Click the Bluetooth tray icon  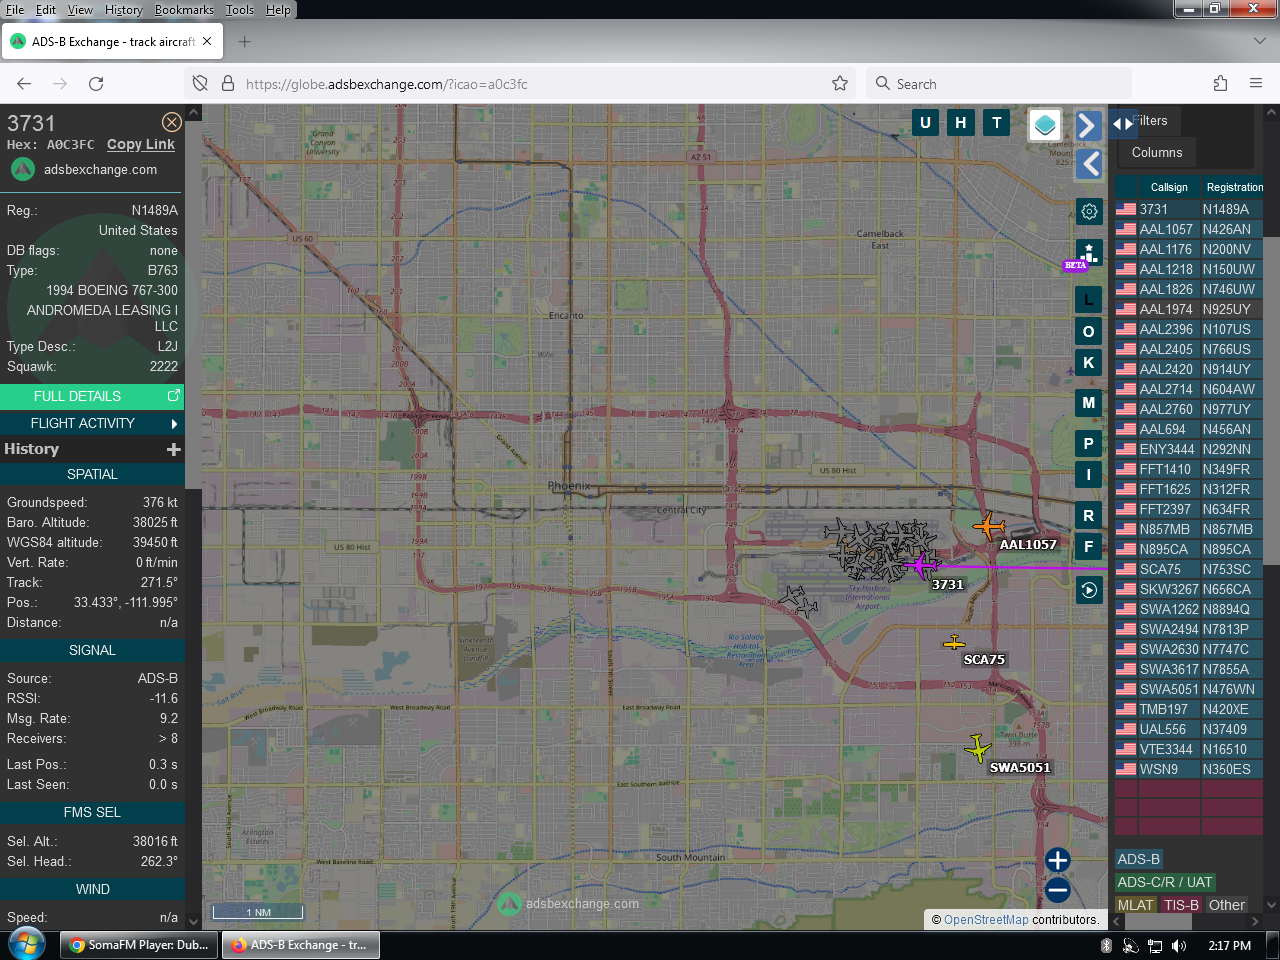(1106, 946)
